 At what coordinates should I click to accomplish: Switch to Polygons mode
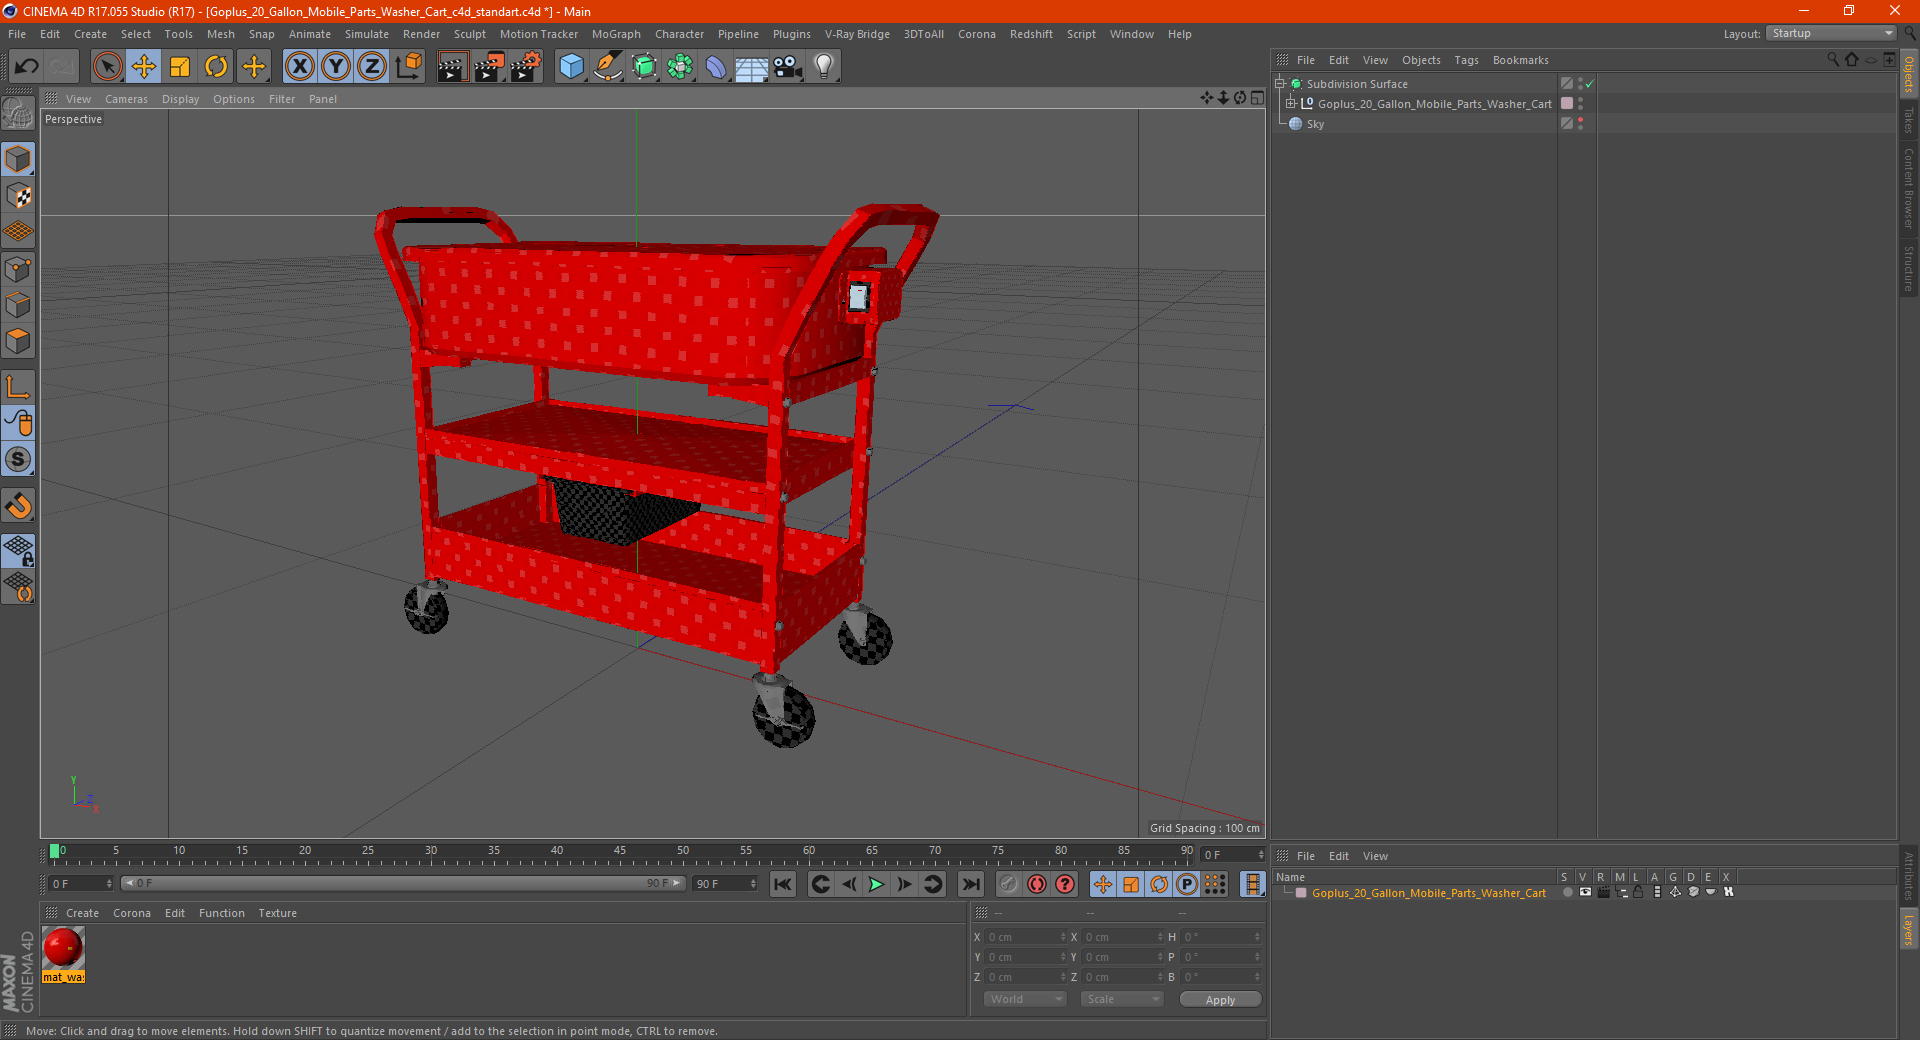pyautogui.click(x=18, y=341)
